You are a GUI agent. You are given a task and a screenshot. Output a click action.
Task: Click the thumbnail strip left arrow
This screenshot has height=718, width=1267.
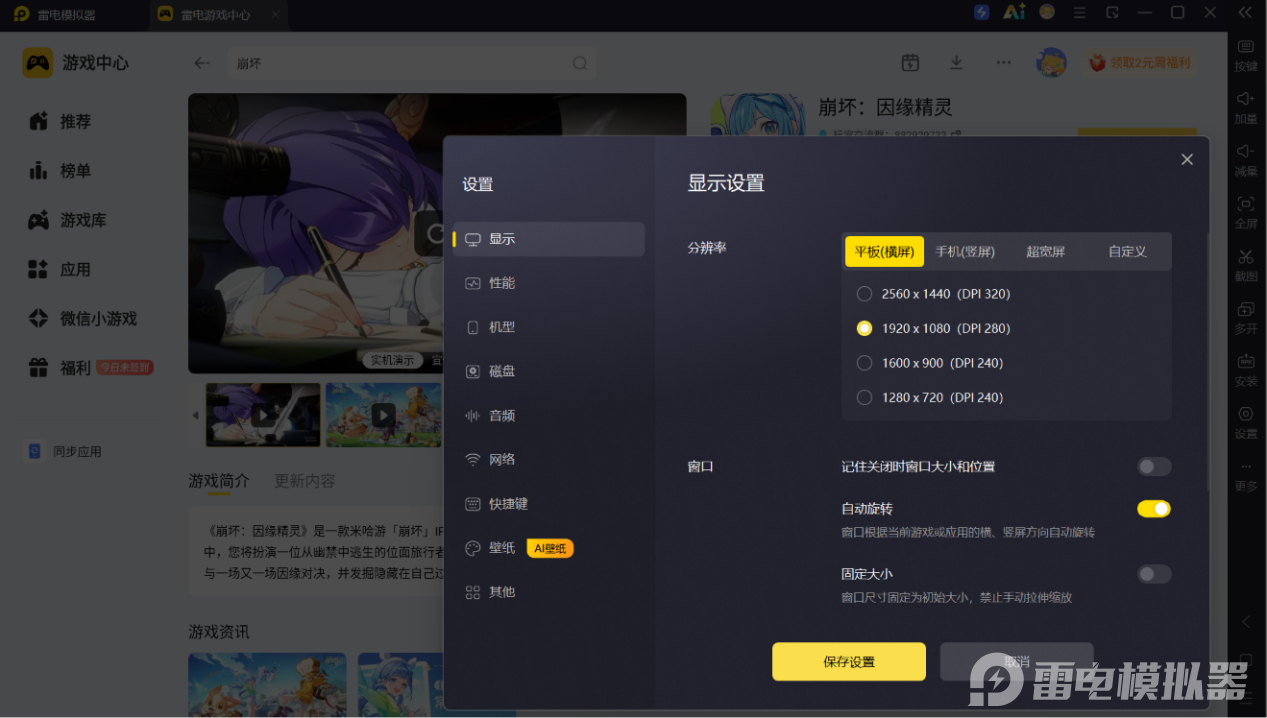(x=195, y=414)
